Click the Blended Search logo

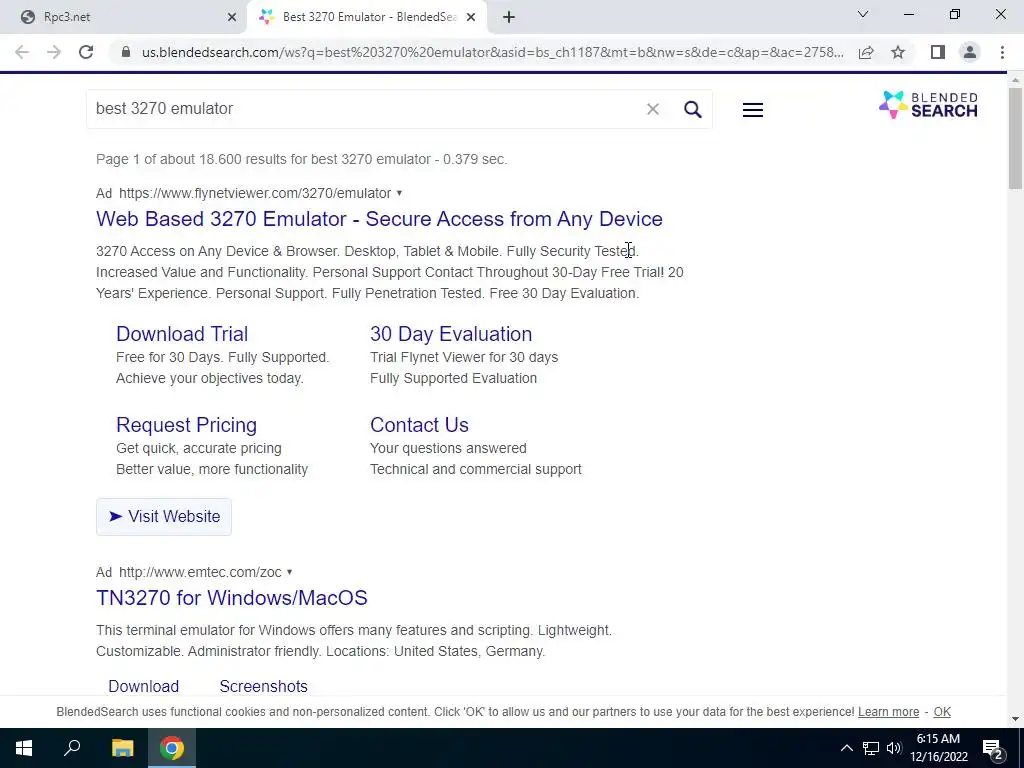928,105
